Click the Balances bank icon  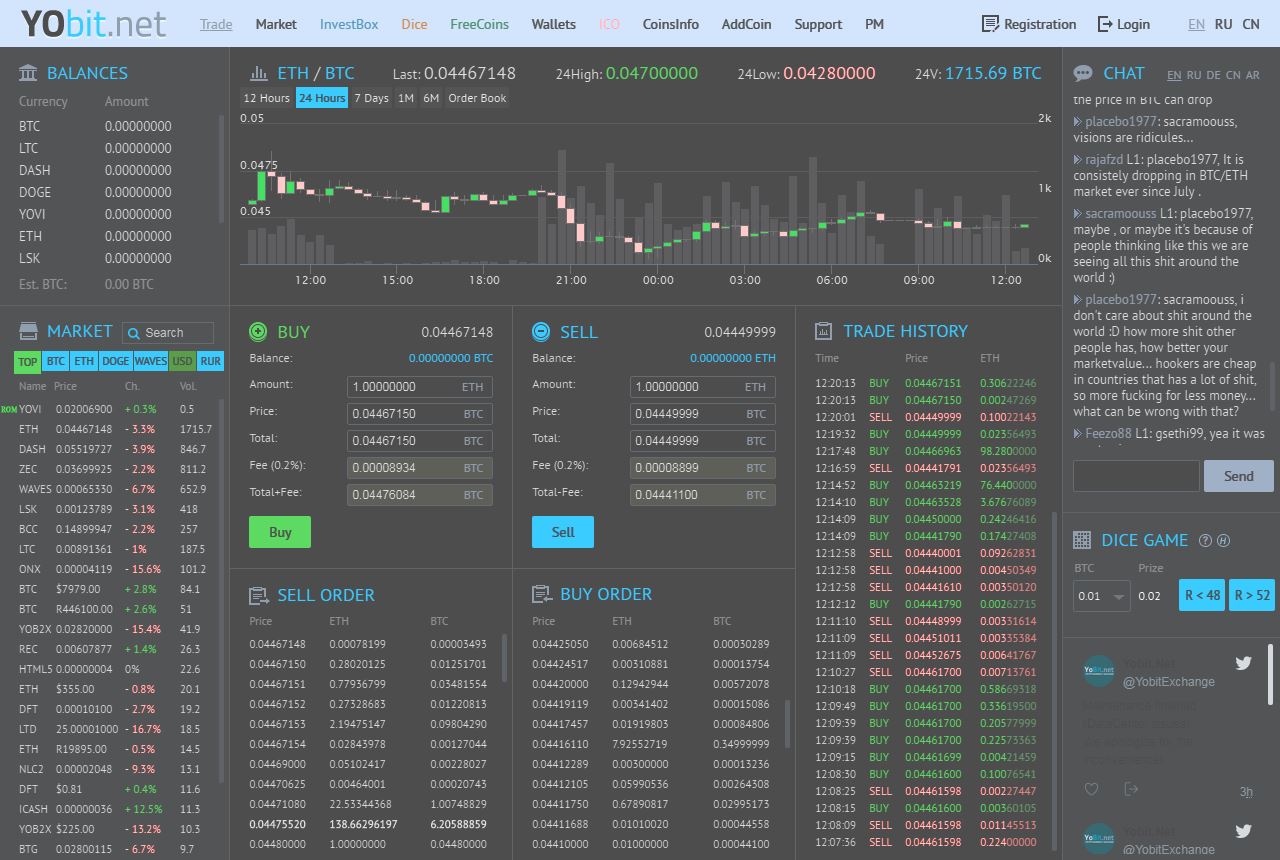(28, 73)
